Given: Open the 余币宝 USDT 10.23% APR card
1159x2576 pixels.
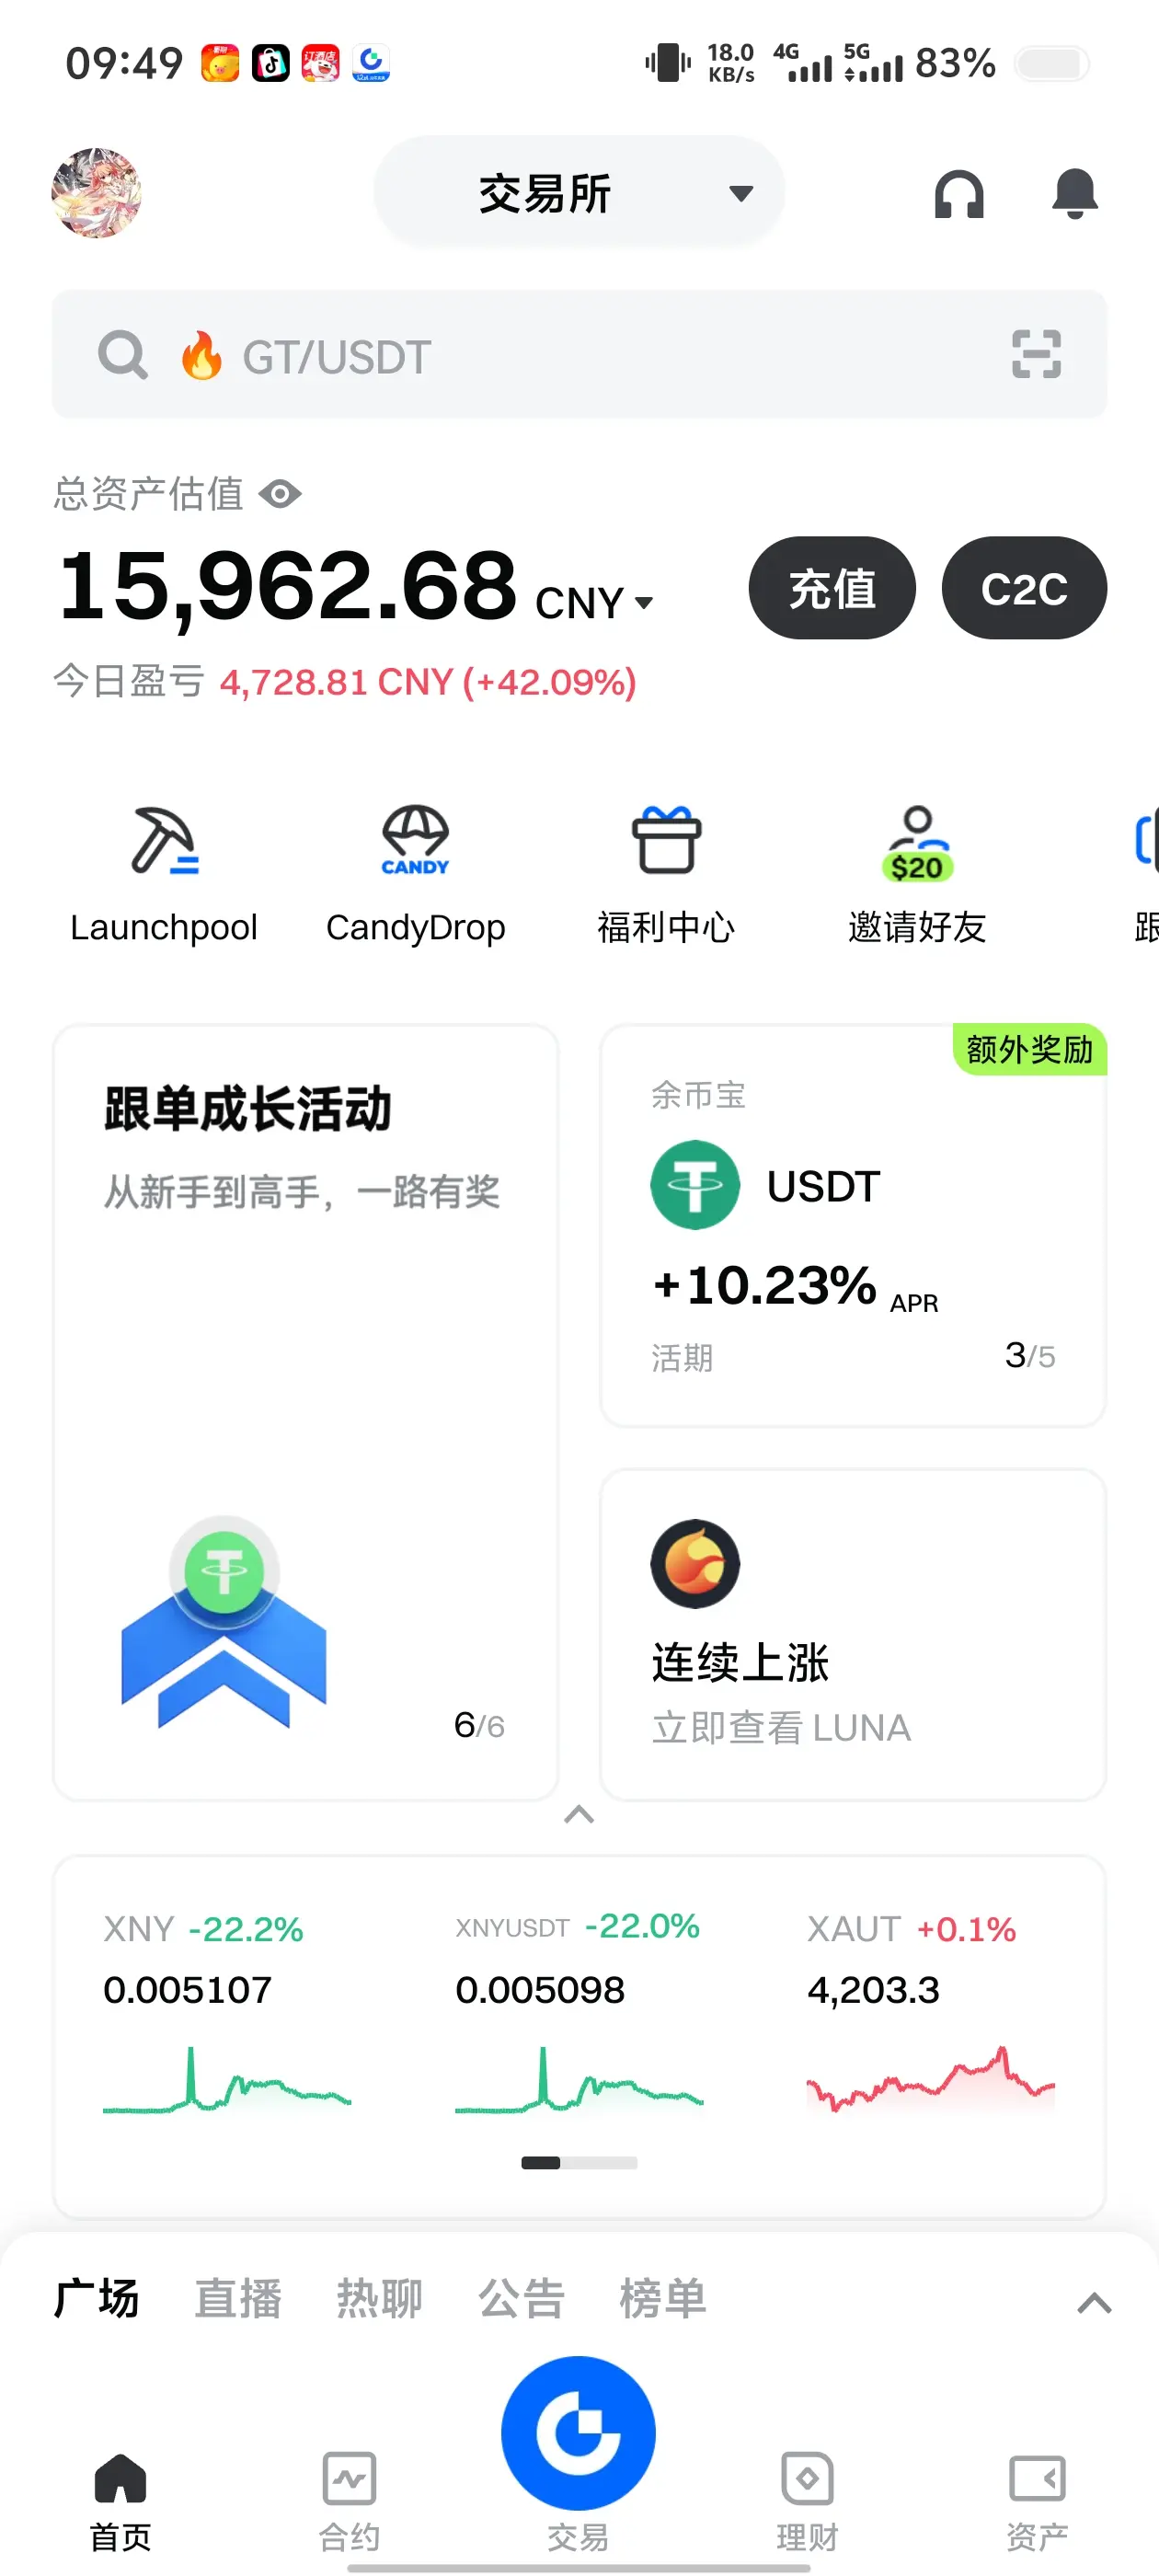Looking at the screenshot, I should coord(853,1225).
